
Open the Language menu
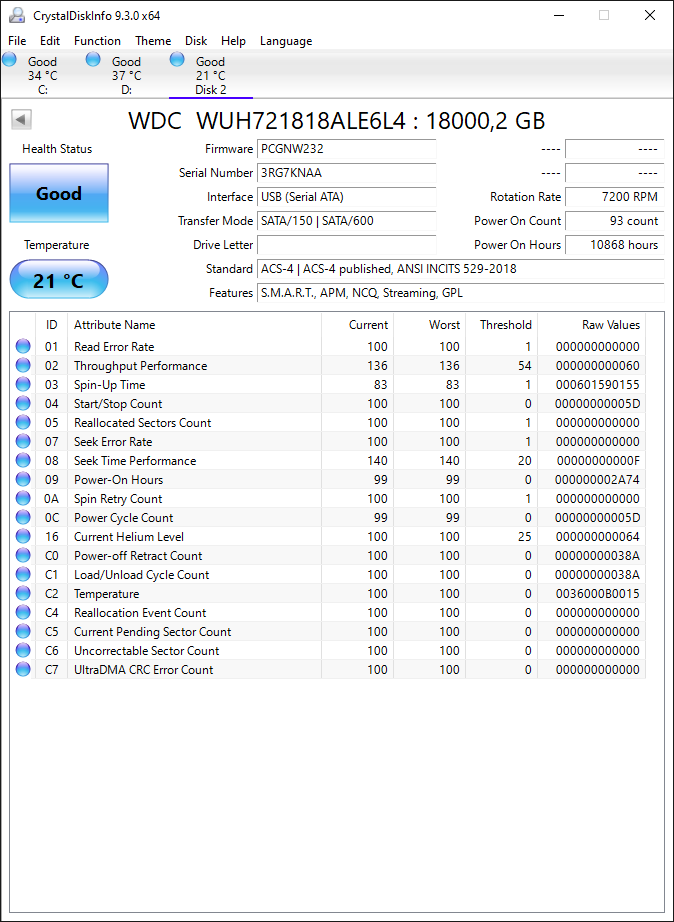pos(286,41)
